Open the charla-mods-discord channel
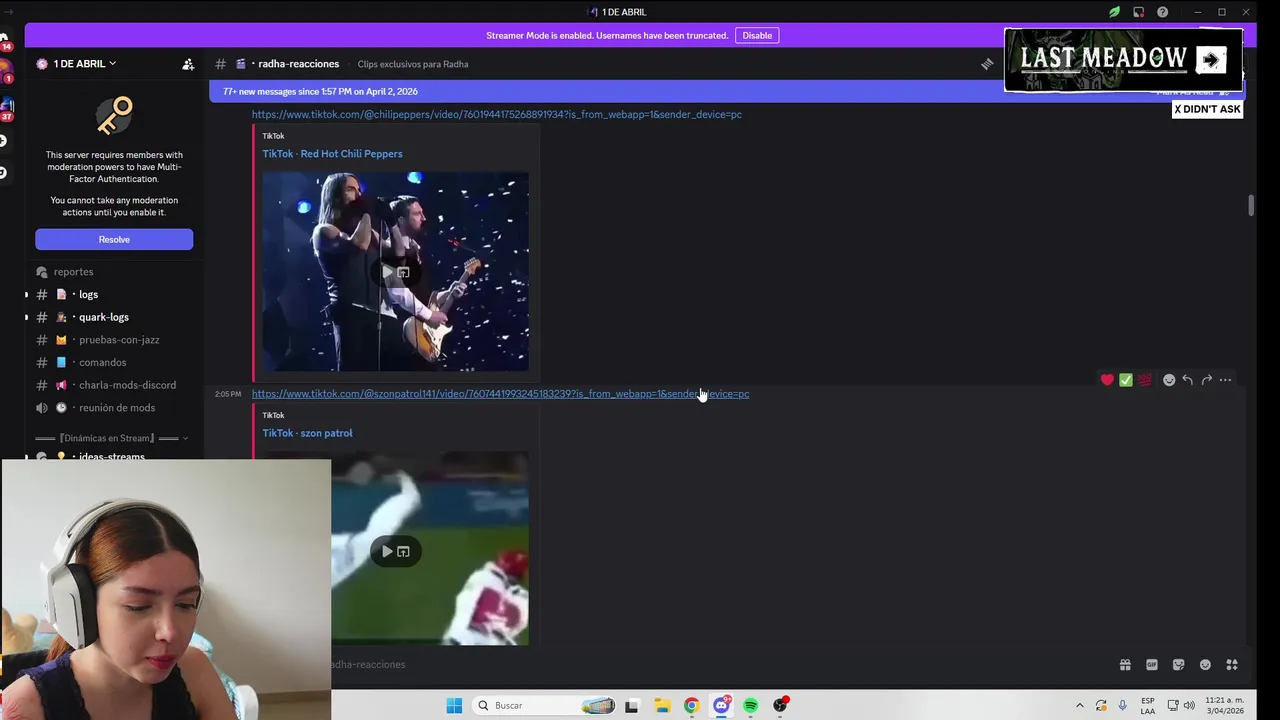The image size is (1280, 720). (x=127, y=385)
